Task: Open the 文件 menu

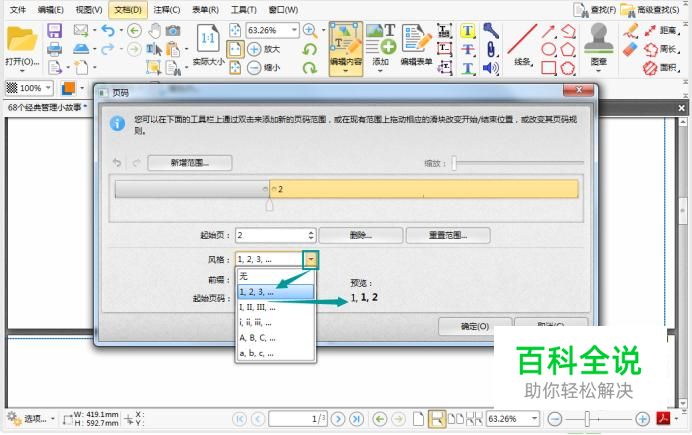Action: [18, 10]
